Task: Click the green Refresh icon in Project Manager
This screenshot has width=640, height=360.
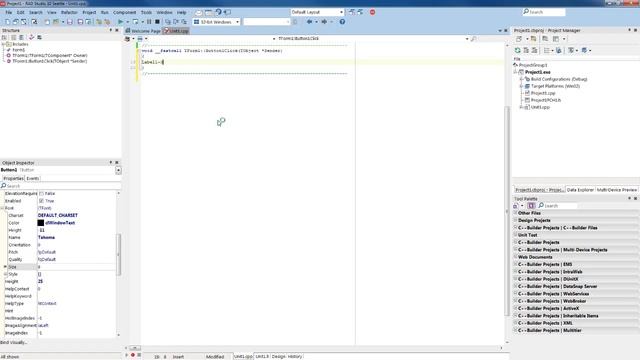Action: (518, 50)
